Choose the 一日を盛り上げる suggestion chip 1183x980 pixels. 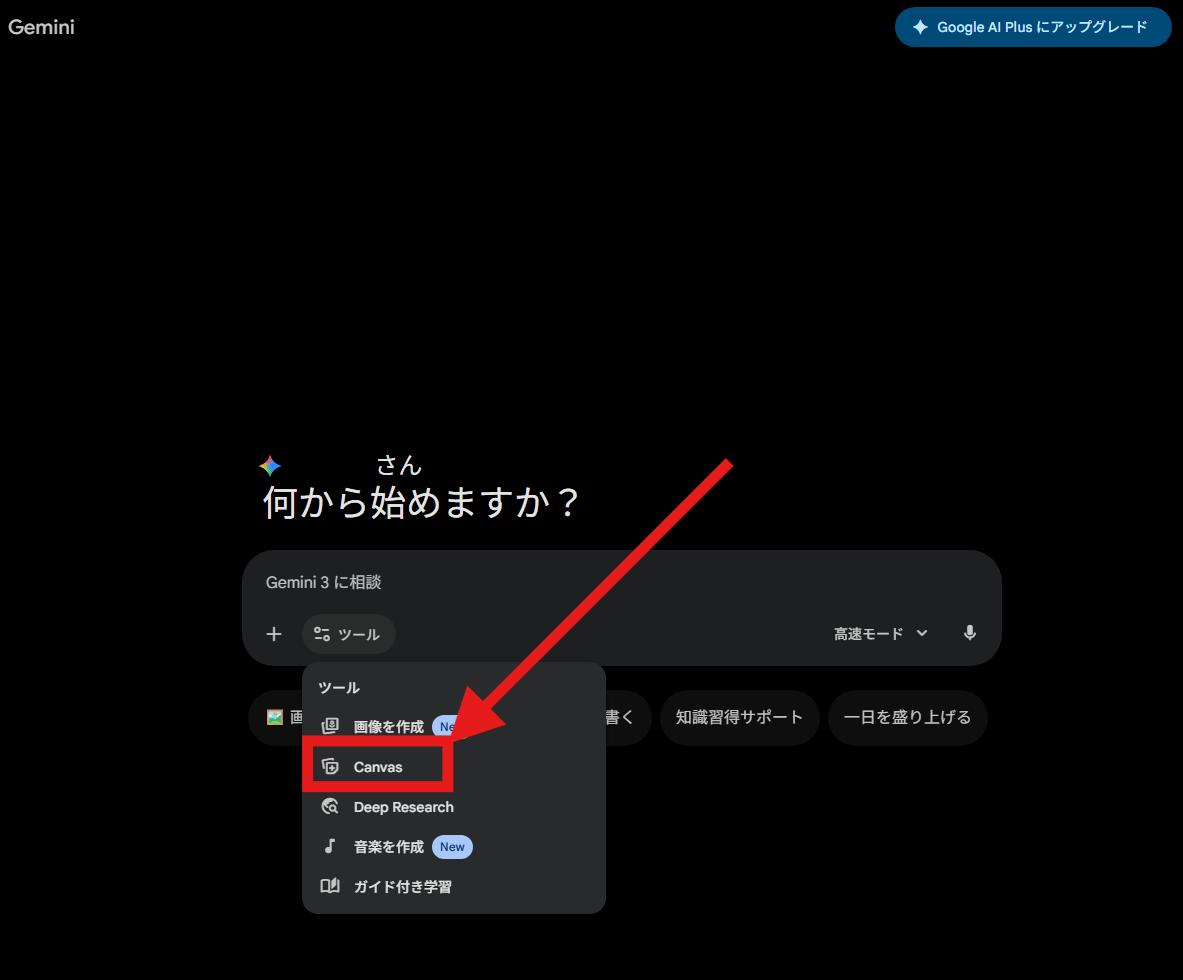point(907,717)
